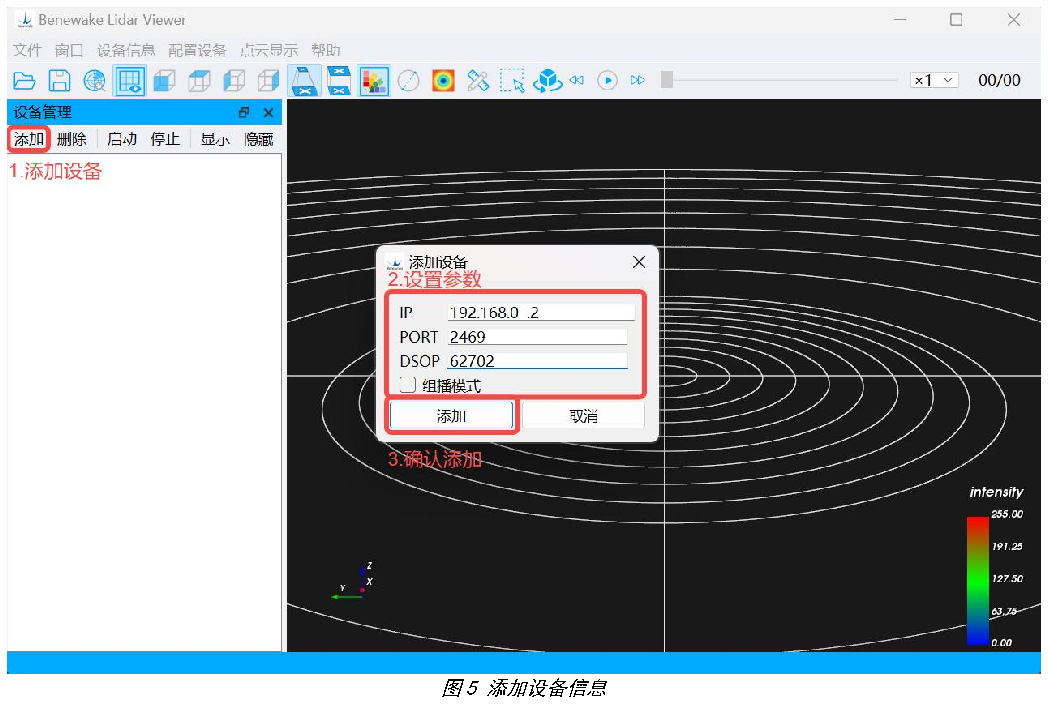Viewport: 1048px width, 706px height.
Task: Click the save disk icon
Action: point(59,81)
